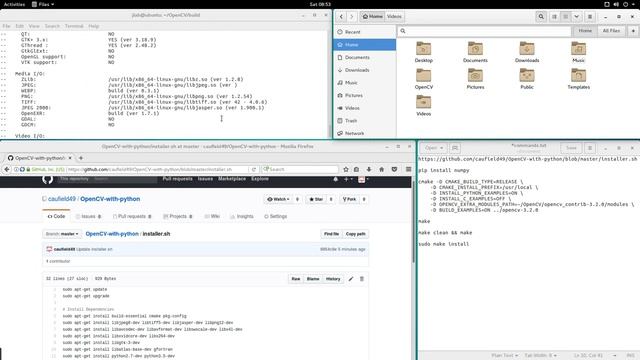
Task: Open GitHub notifications bell
Action: pyautogui.click(x=336, y=179)
